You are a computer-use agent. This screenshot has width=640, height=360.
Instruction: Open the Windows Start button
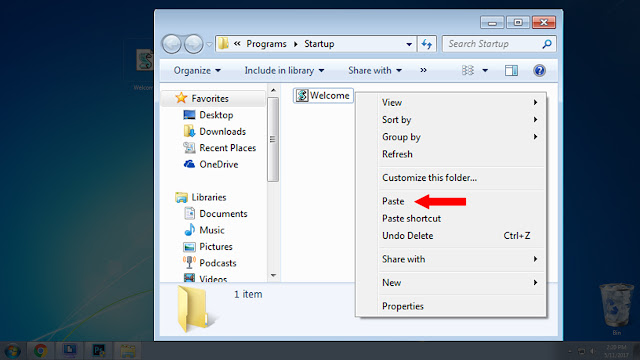pyautogui.click(x=12, y=351)
